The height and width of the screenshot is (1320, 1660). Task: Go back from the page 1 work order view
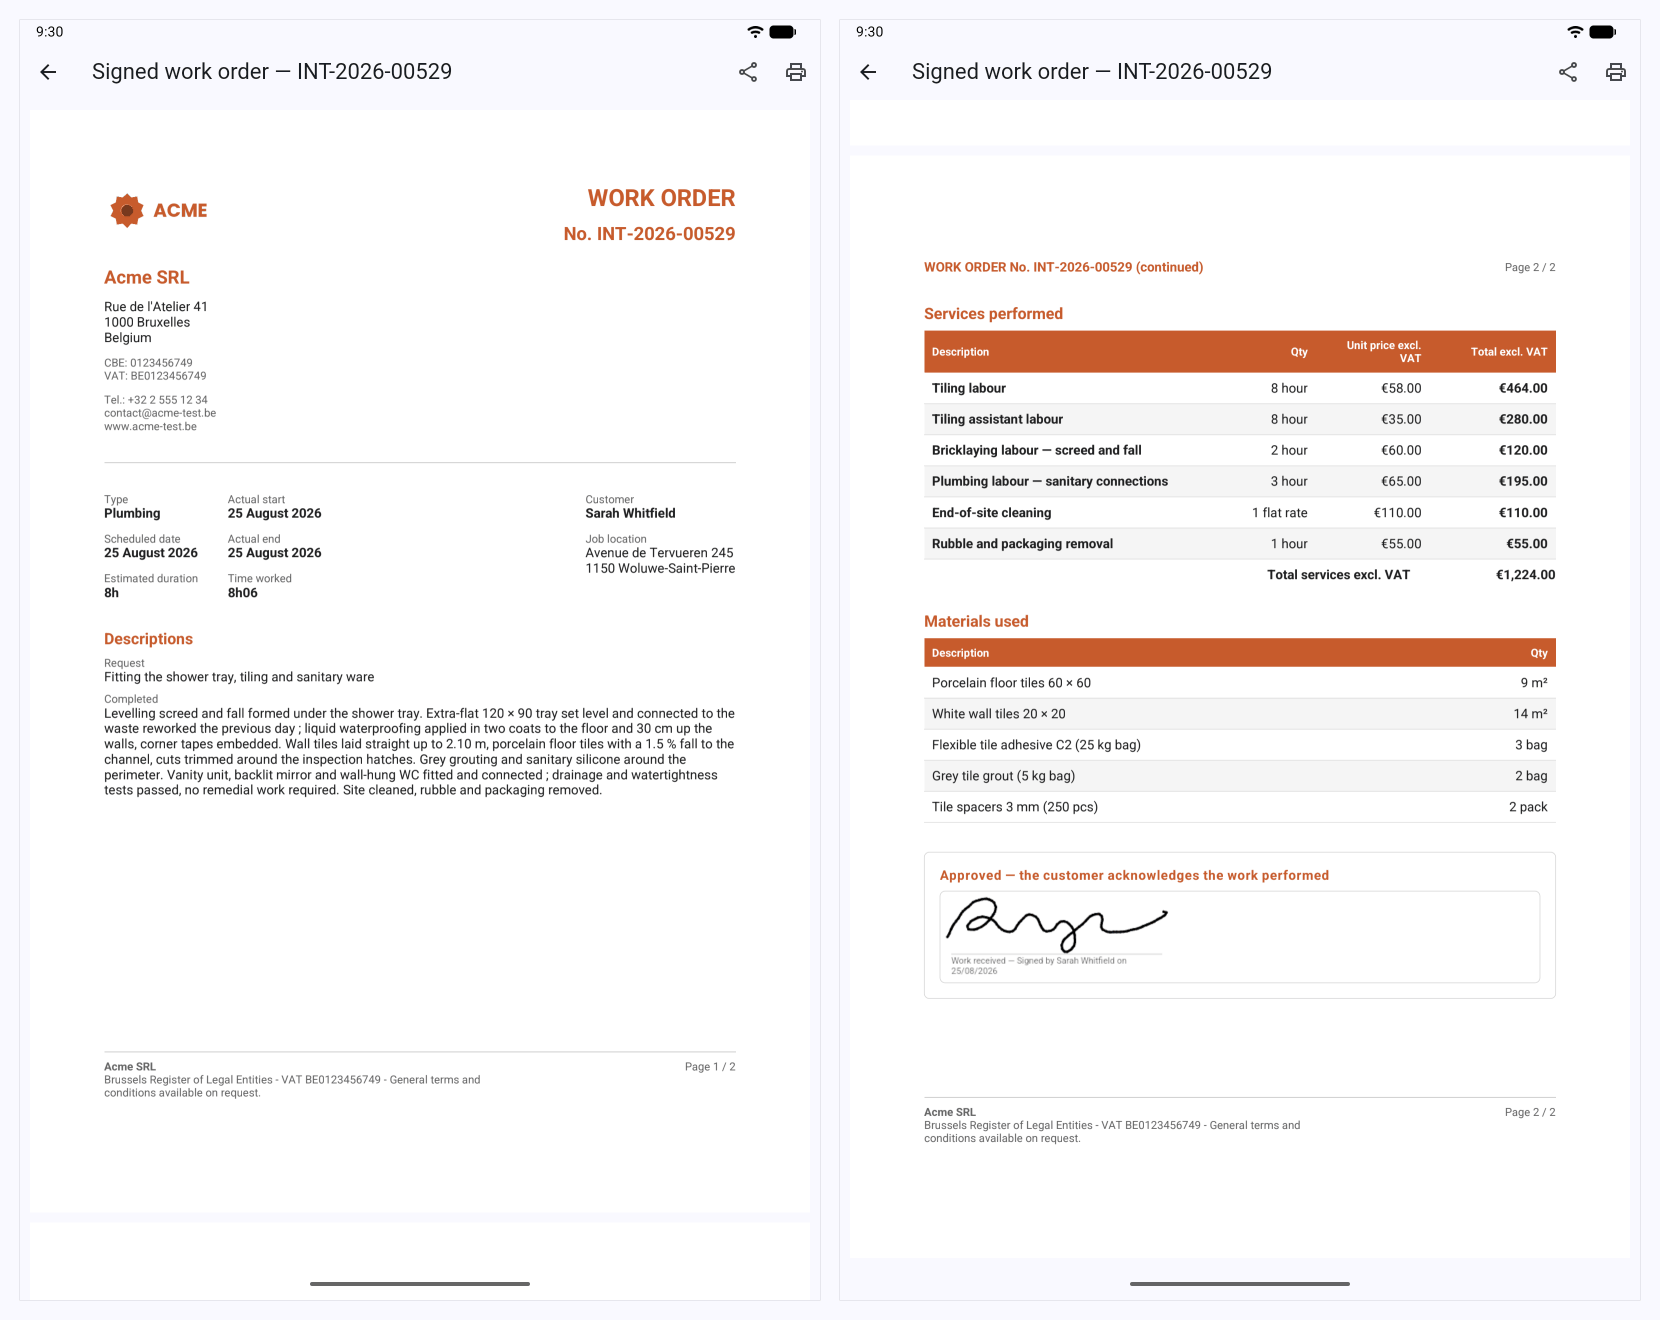coord(48,72)
